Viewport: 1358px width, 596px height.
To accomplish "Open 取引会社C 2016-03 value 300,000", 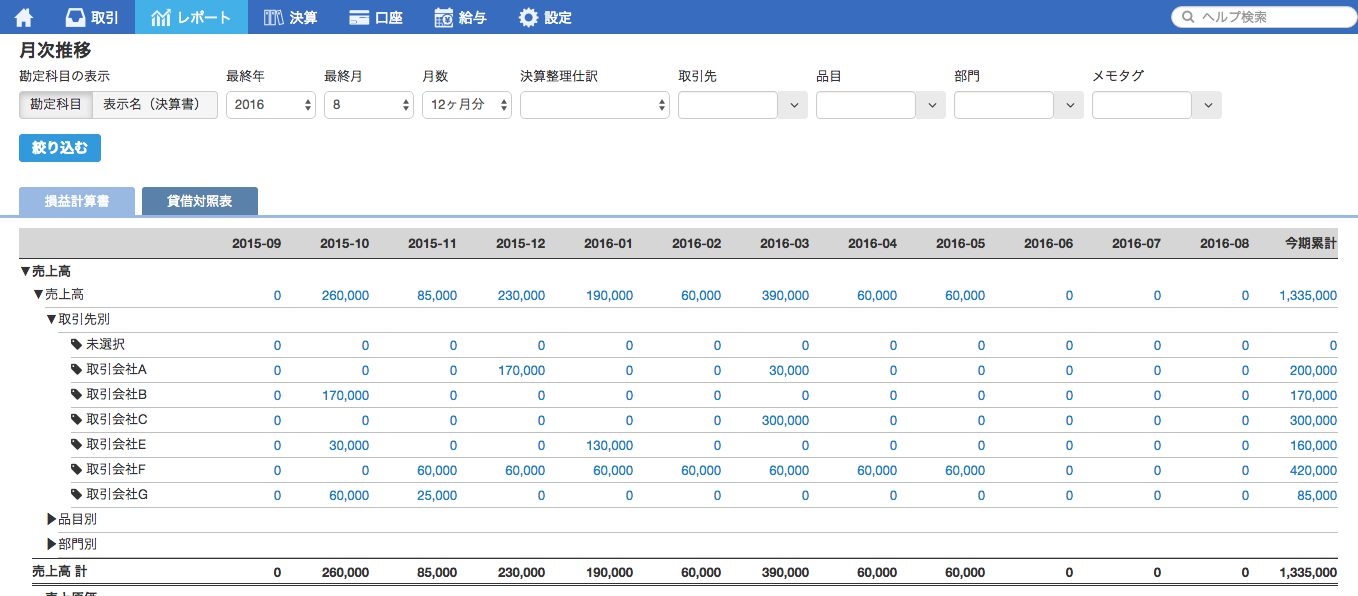I will pyautogui.click(x=785, y=421).
